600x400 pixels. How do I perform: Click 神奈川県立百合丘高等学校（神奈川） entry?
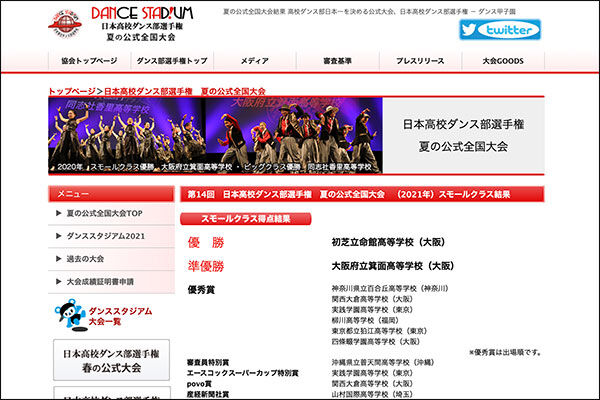(390, 288)
